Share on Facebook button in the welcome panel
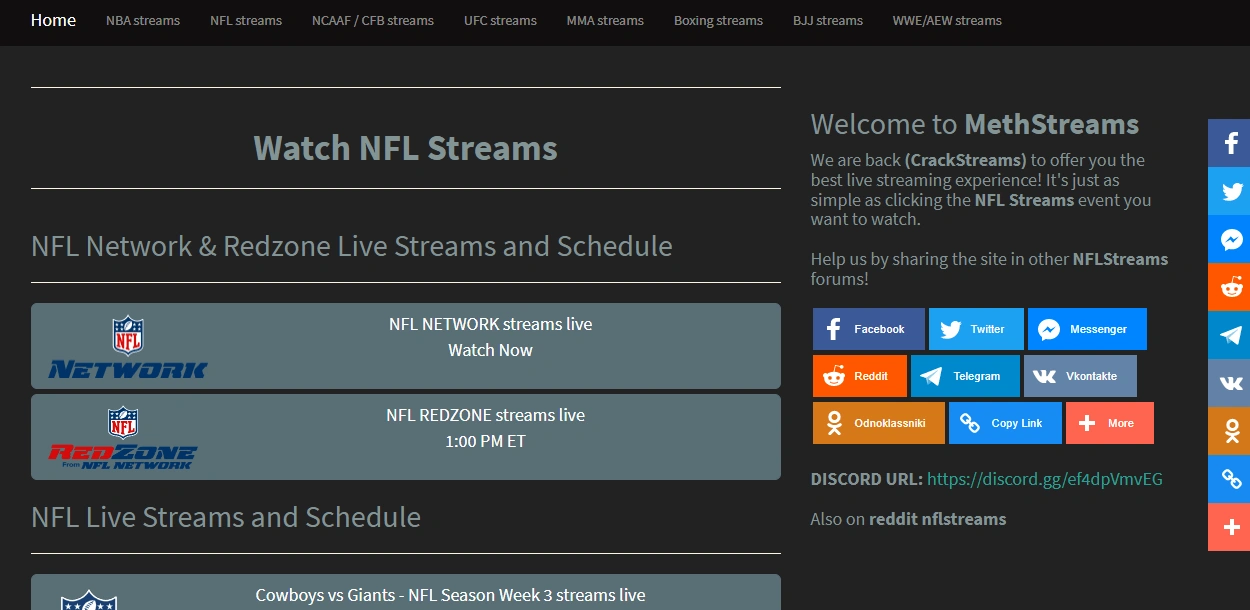The image size is (1250, 610). coord(868,329)
